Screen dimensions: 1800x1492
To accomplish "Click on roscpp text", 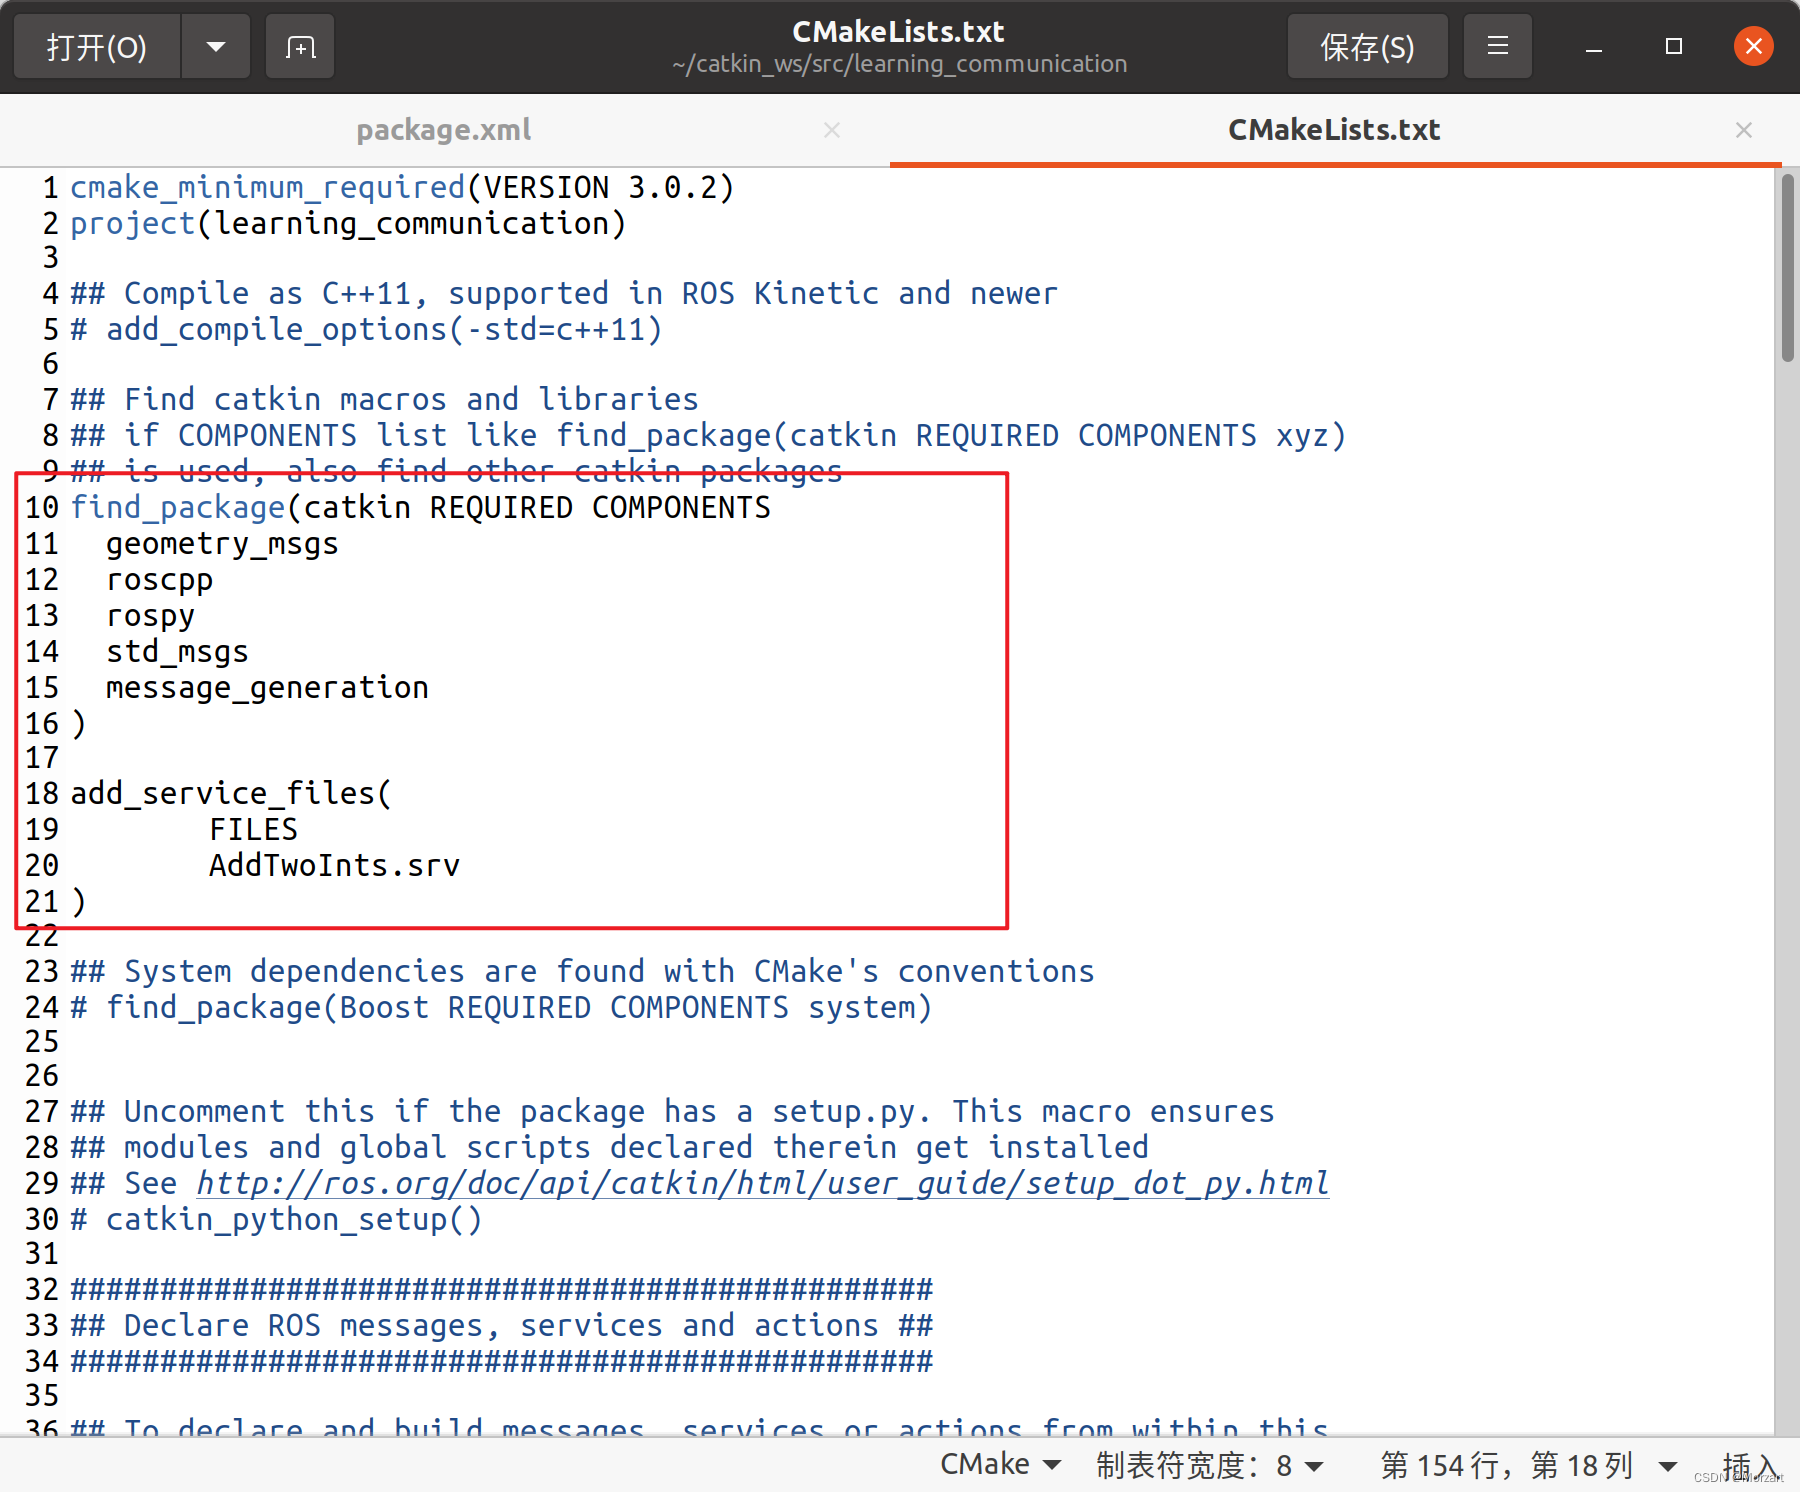I will click(x=159, y=580).
